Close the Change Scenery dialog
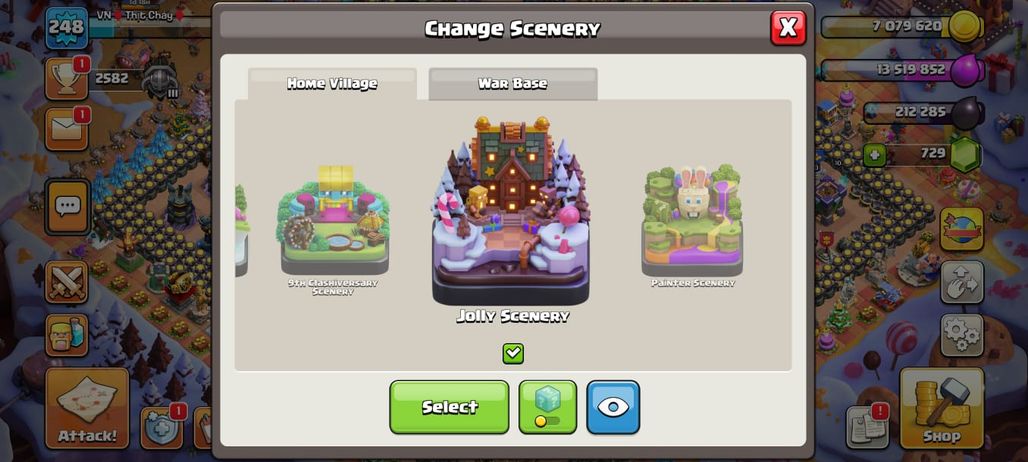 788,28
